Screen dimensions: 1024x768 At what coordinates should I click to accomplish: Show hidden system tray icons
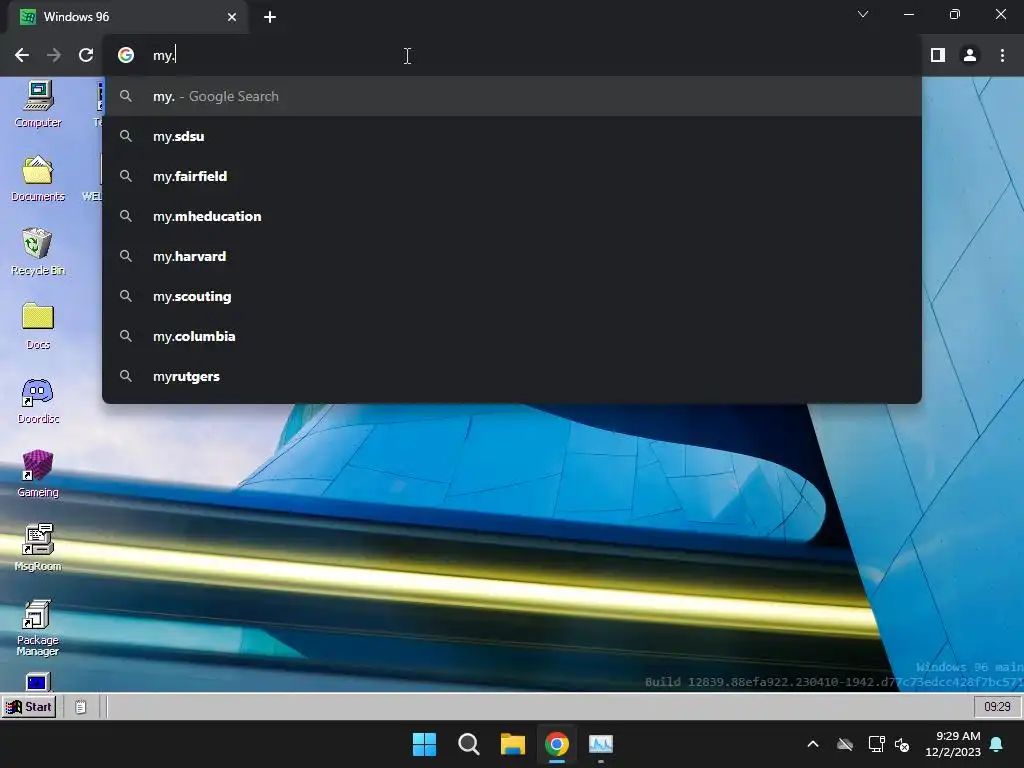click(x=813, y=744)
